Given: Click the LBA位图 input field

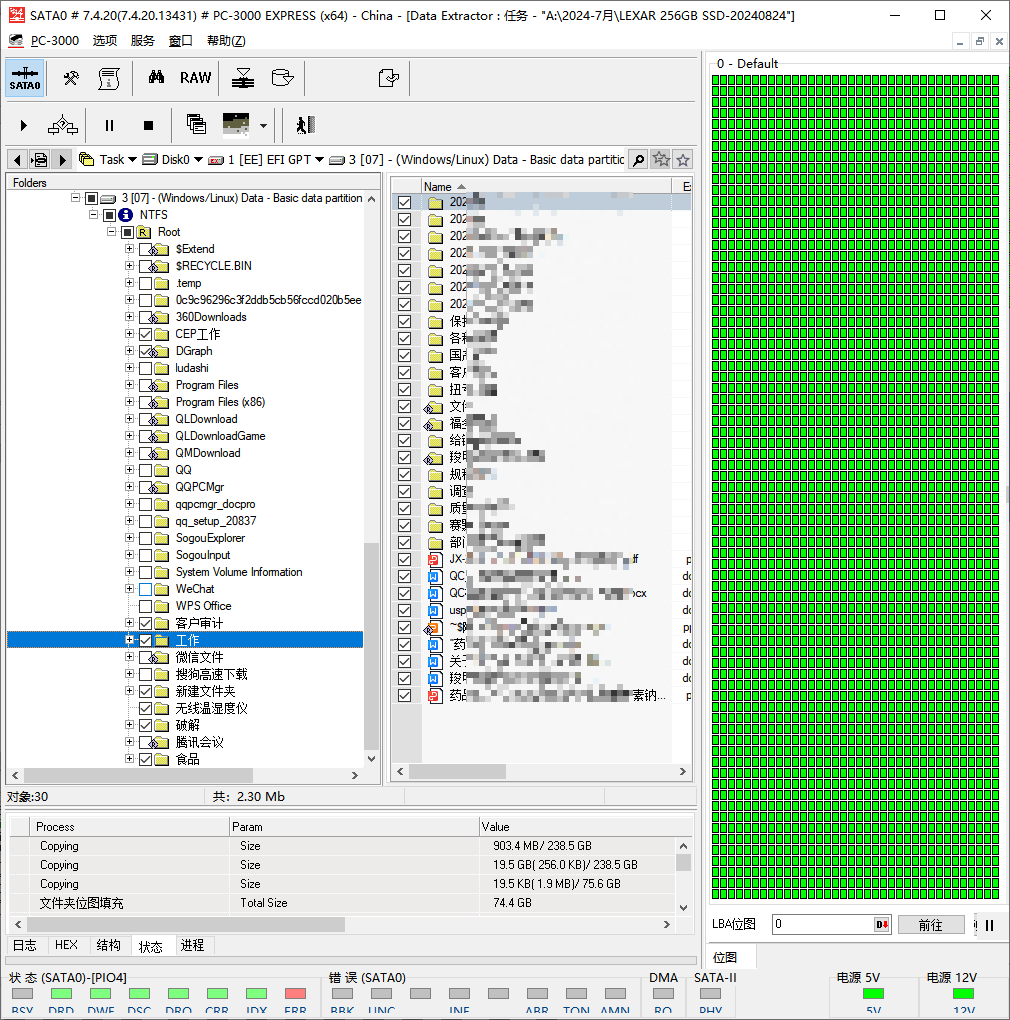Looking at the screenshot, I should (822, 925).
